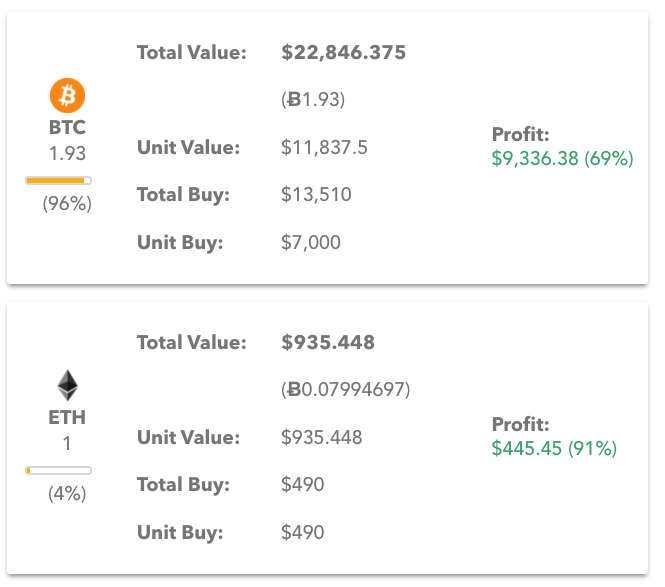The width and height of the screenshot is (665, 587).
Task: Click the BTC total buy $13,510
Action: [x=316, y=195]
